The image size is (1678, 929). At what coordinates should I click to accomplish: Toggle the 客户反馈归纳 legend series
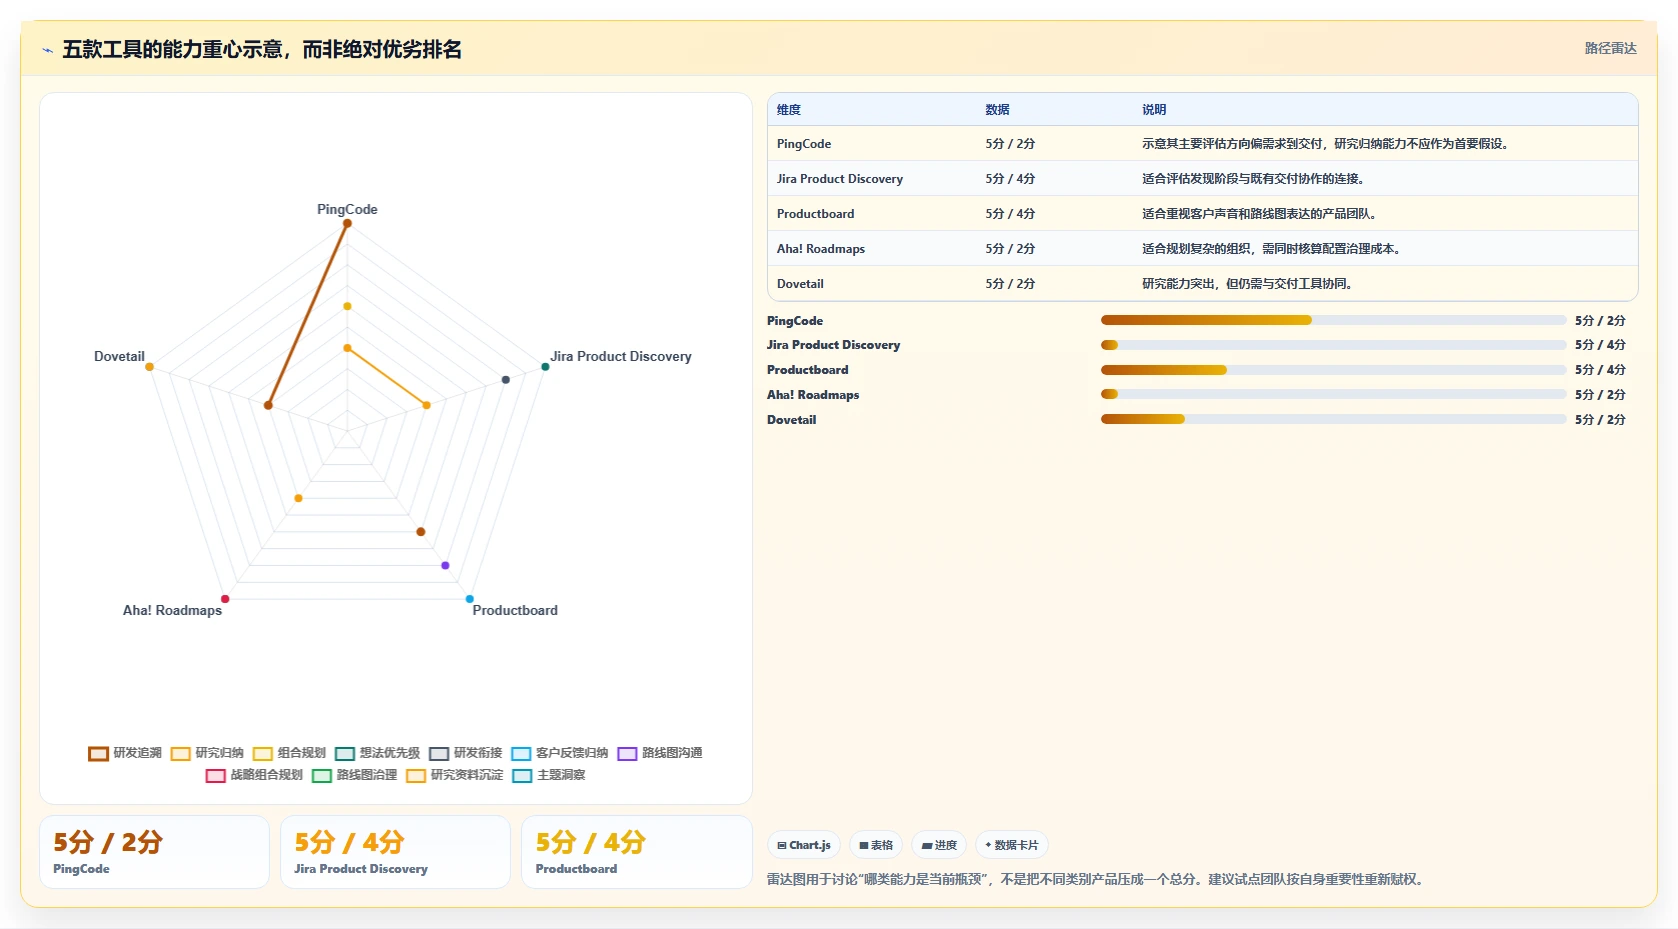(x=559, y=753)
